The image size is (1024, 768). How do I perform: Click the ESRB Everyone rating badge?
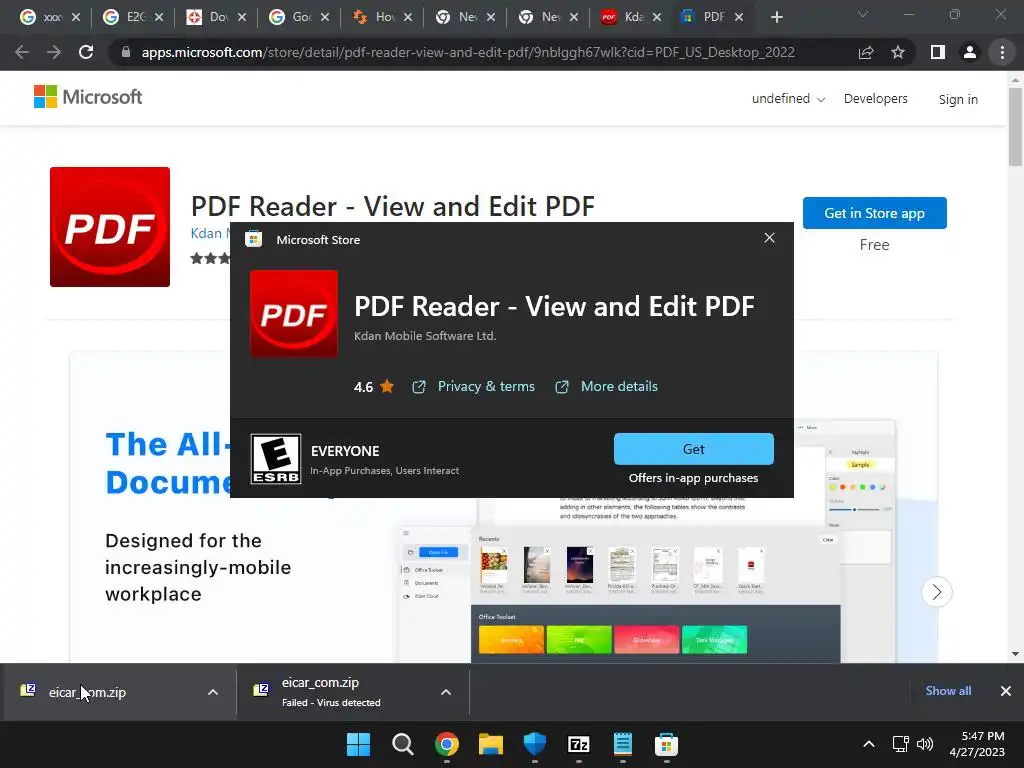(276, 459)
